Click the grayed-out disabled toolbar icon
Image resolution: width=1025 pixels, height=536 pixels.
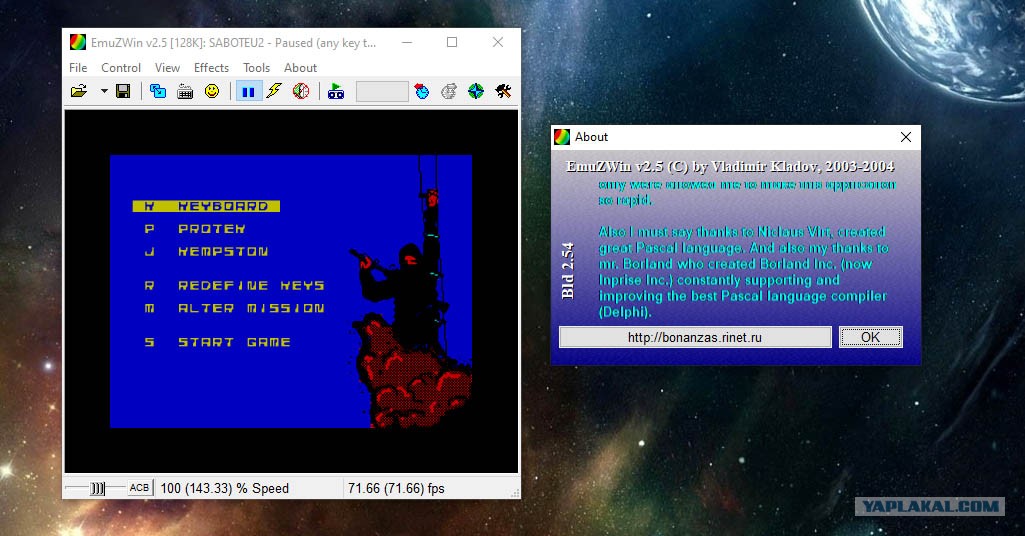point(448,92)
